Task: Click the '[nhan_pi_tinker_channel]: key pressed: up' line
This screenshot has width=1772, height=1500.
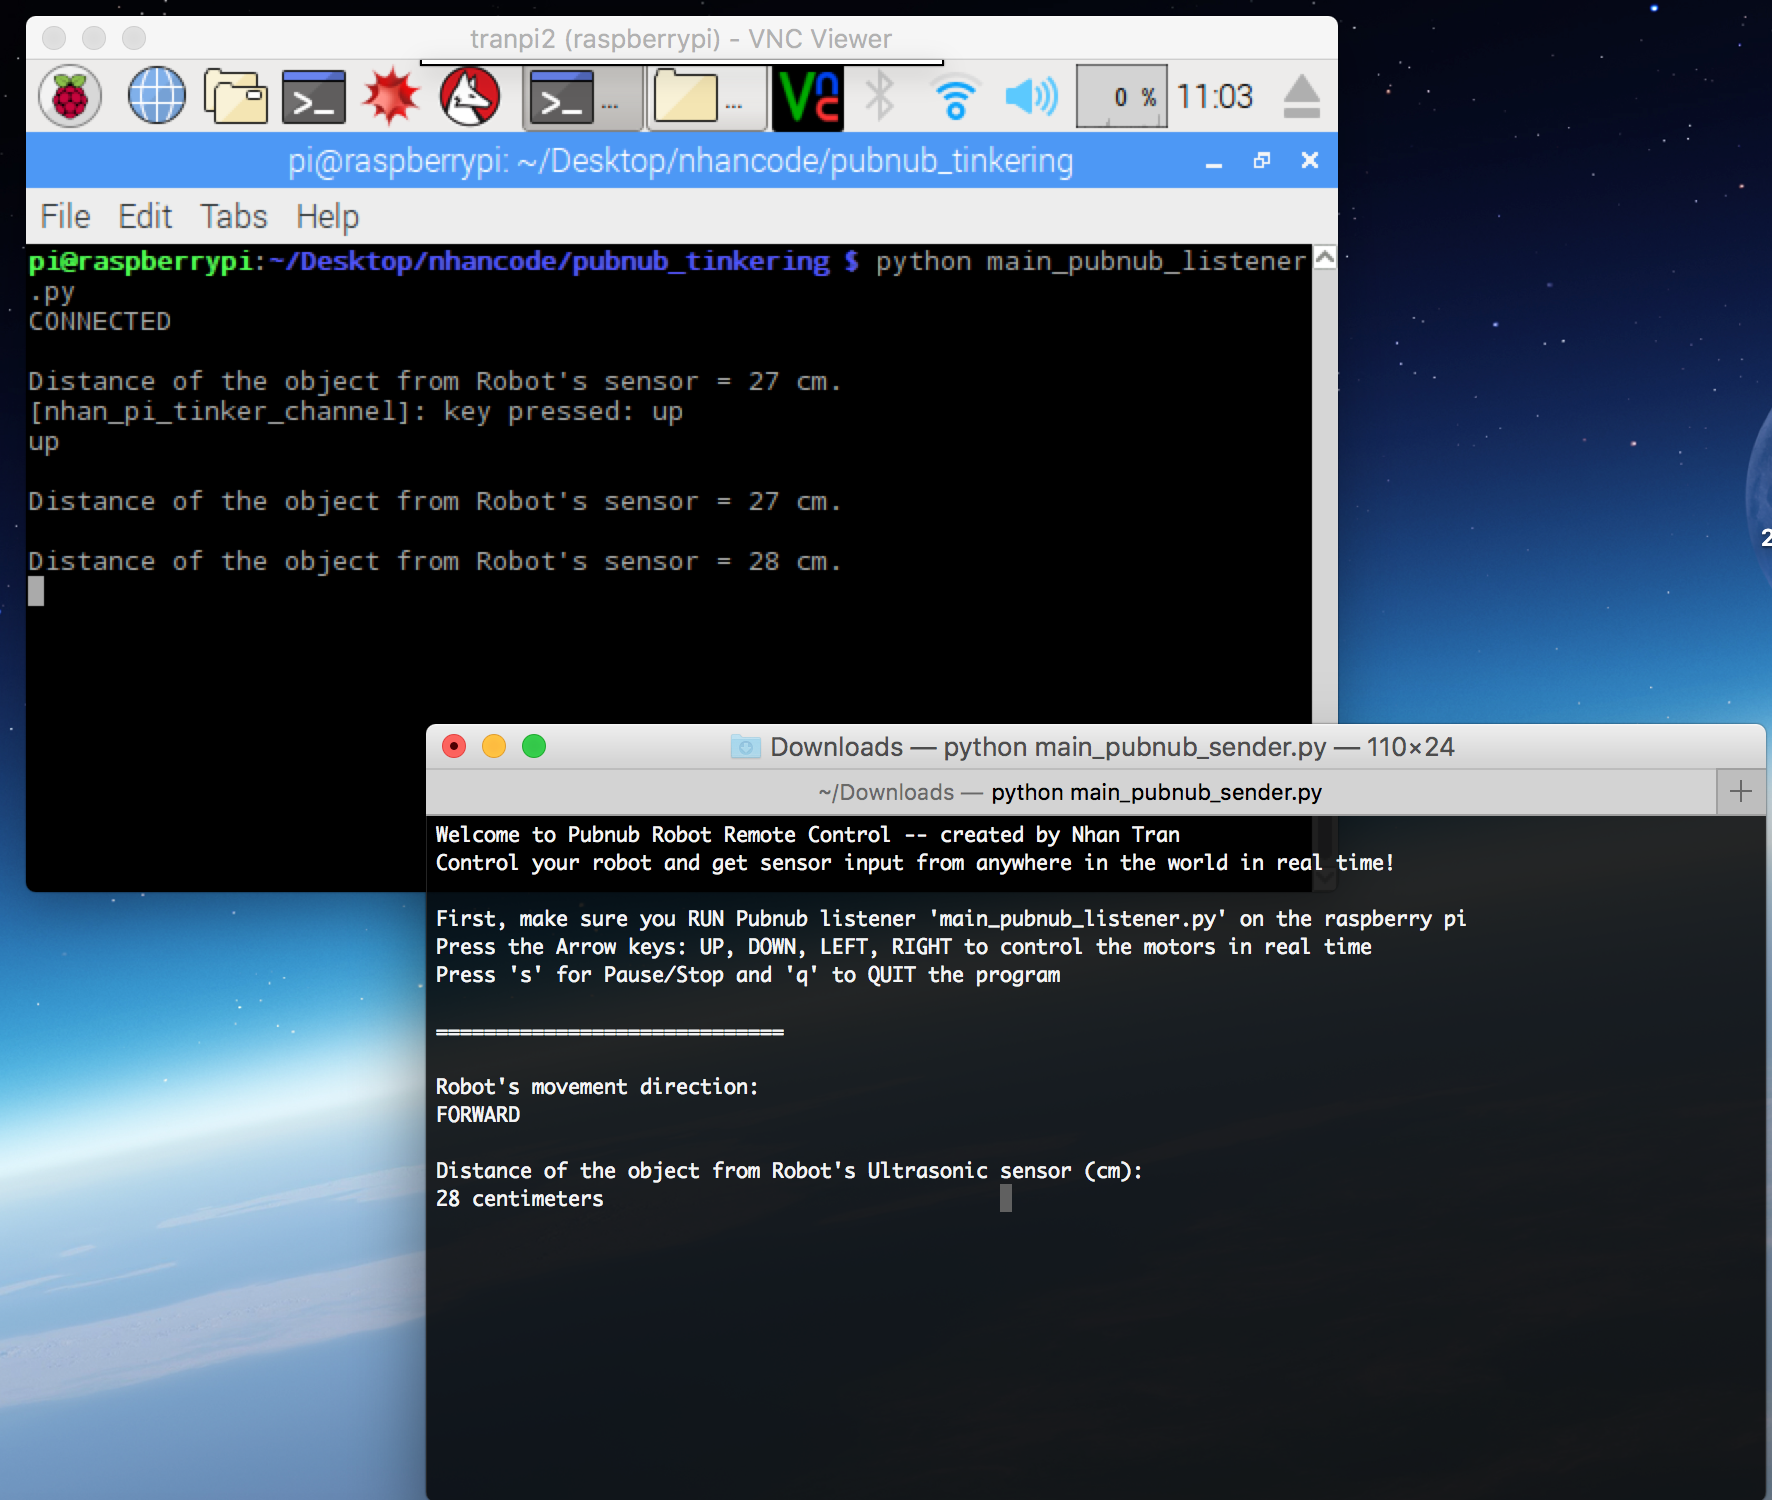Action: click(355, 411)
